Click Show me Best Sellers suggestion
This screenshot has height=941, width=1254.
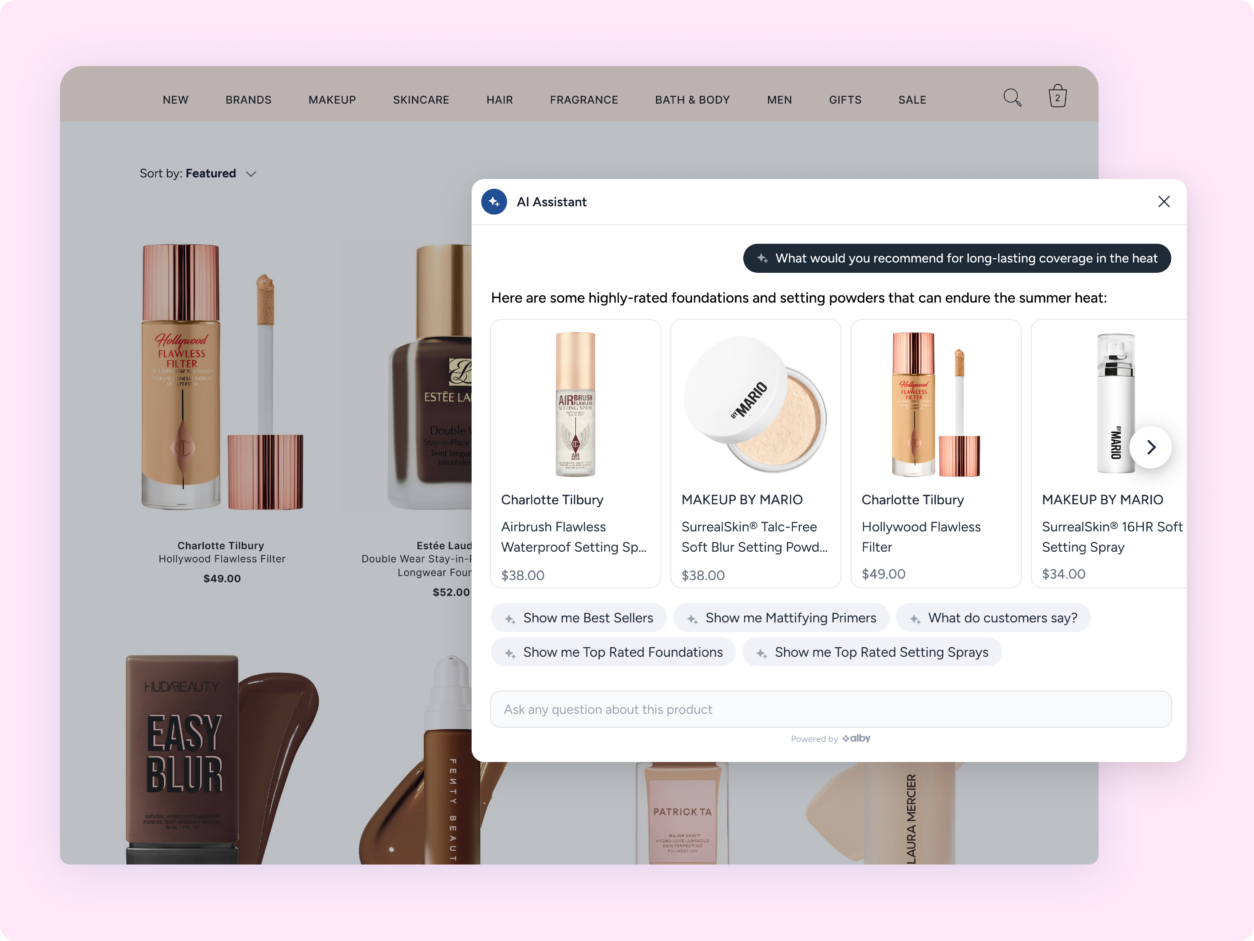click(579, 618)
